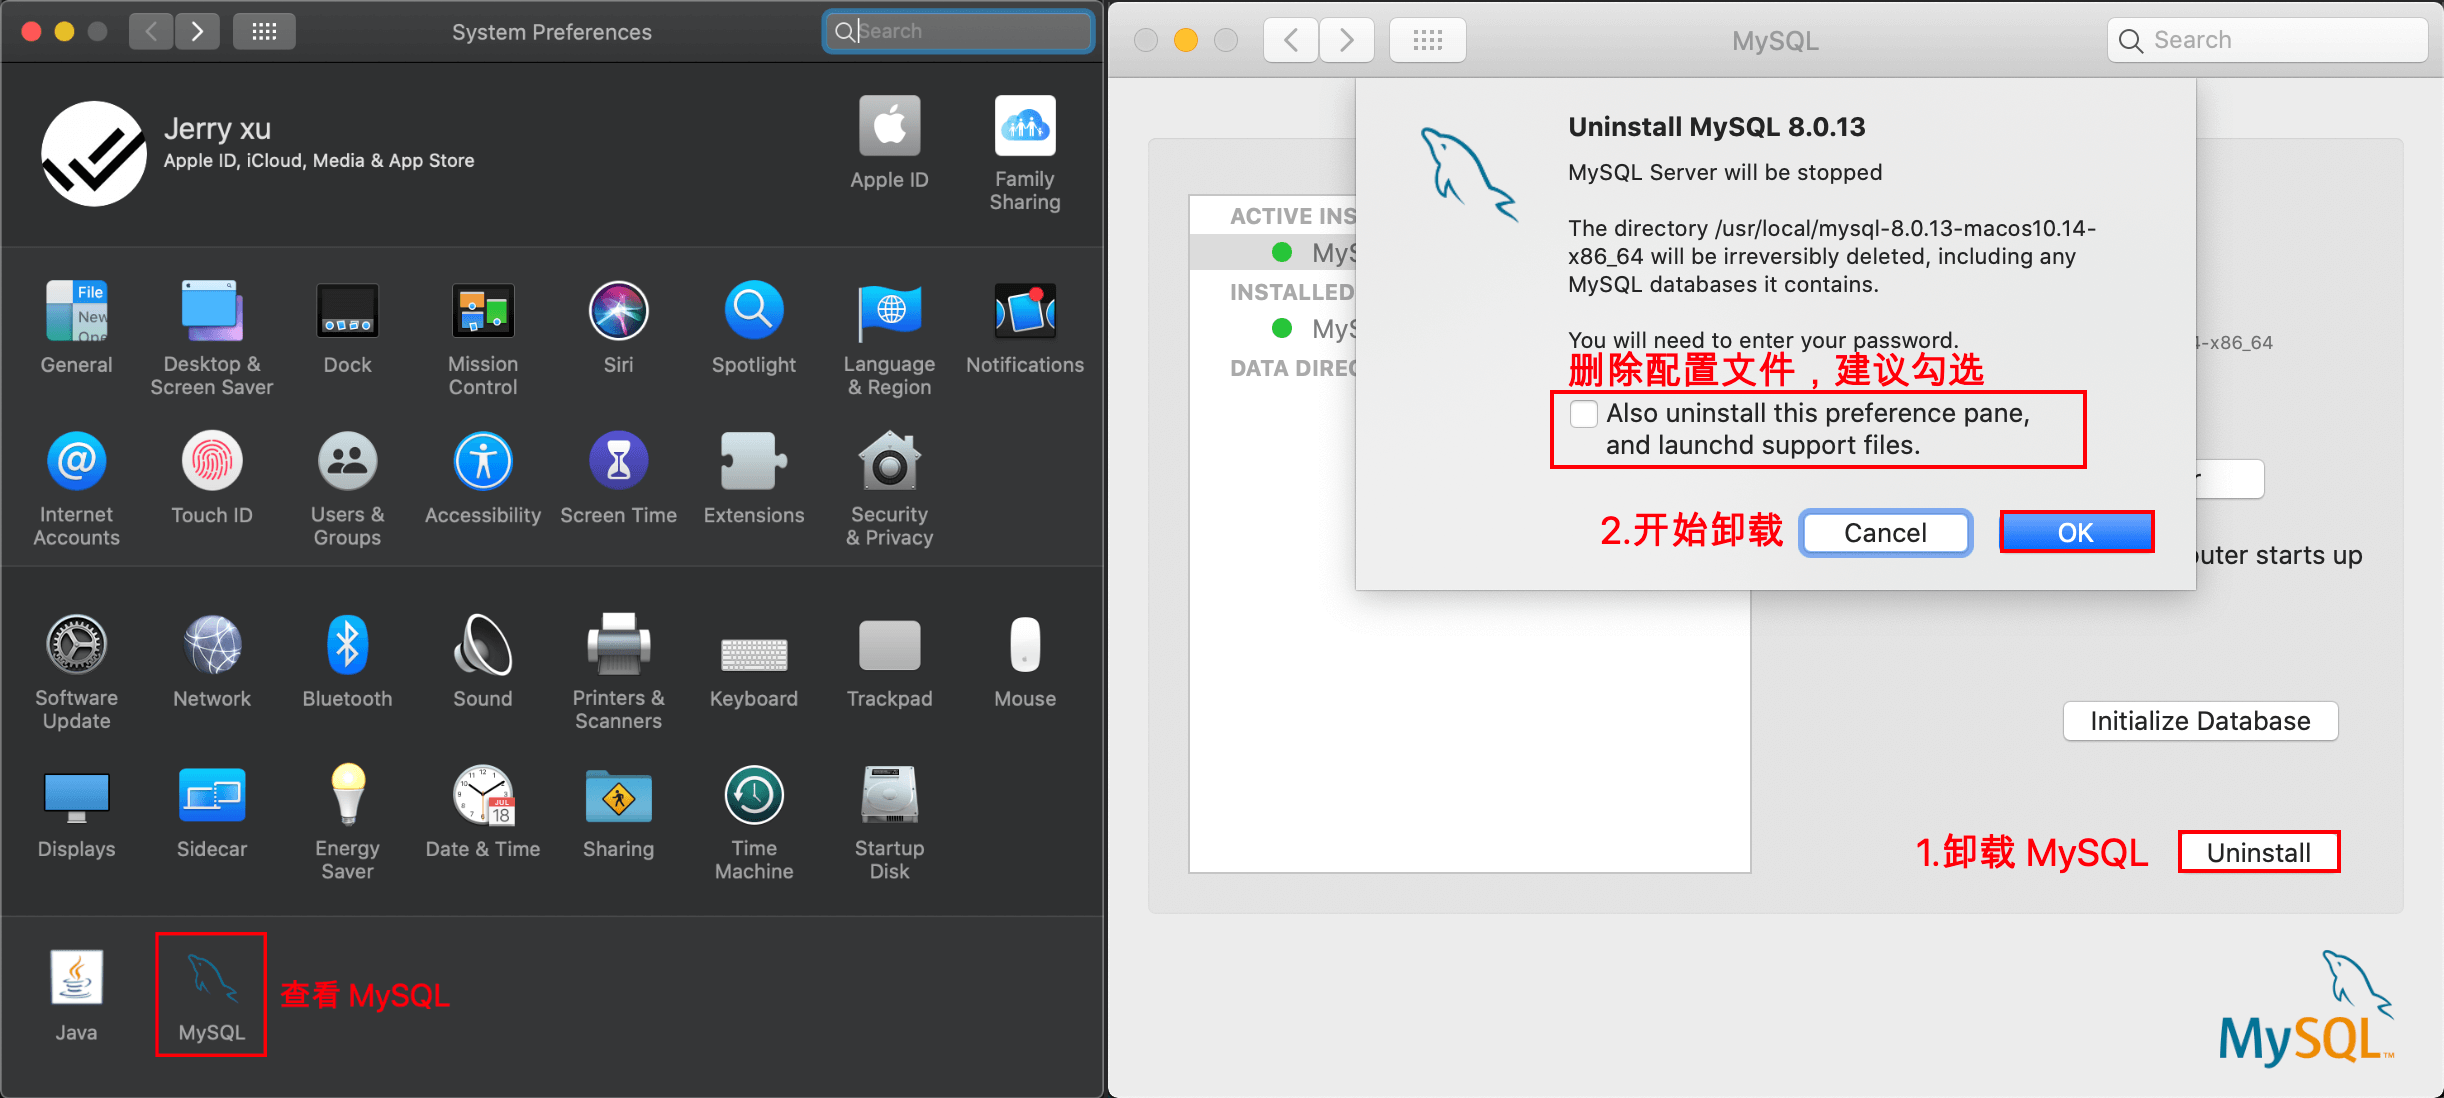This screenshot has height=1098, width=2444.
Task: Show all panes from MySQL window
Action: coord(1428,40)
